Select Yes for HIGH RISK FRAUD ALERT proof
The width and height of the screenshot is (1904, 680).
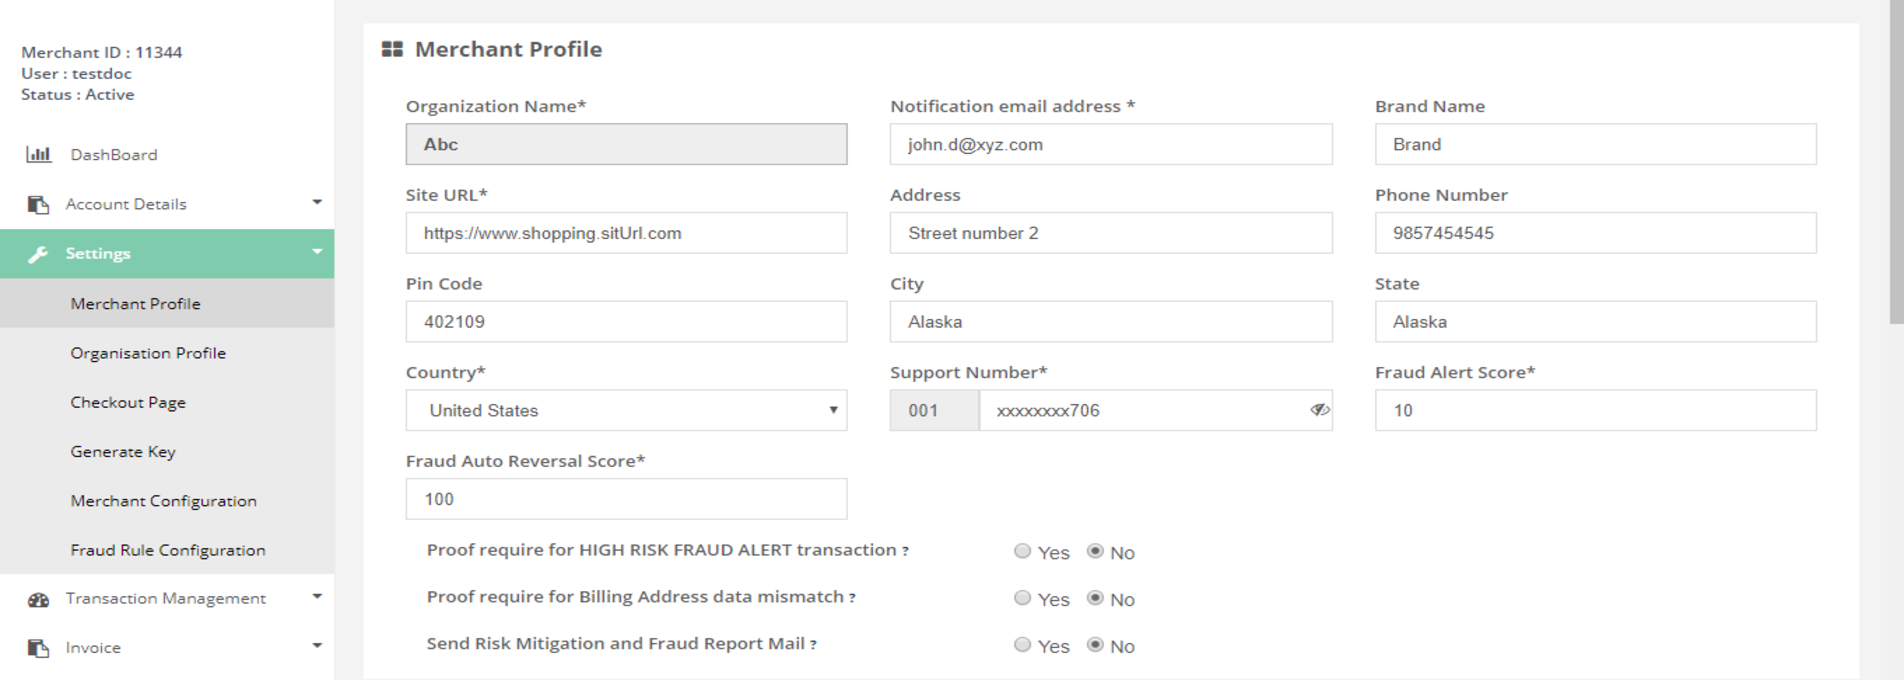click(x=1022, y=551)
